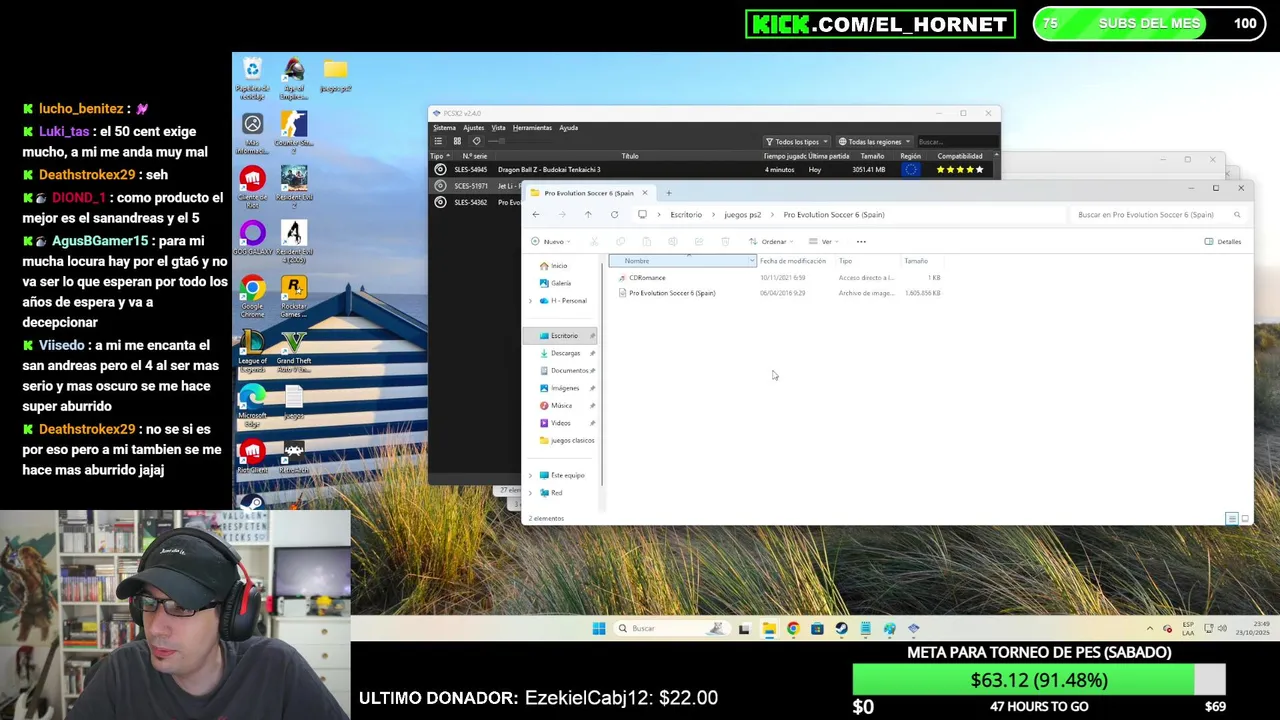Expand Este equipo in navigation pane
The image size is (1280, 720).
tap(530, 475)
